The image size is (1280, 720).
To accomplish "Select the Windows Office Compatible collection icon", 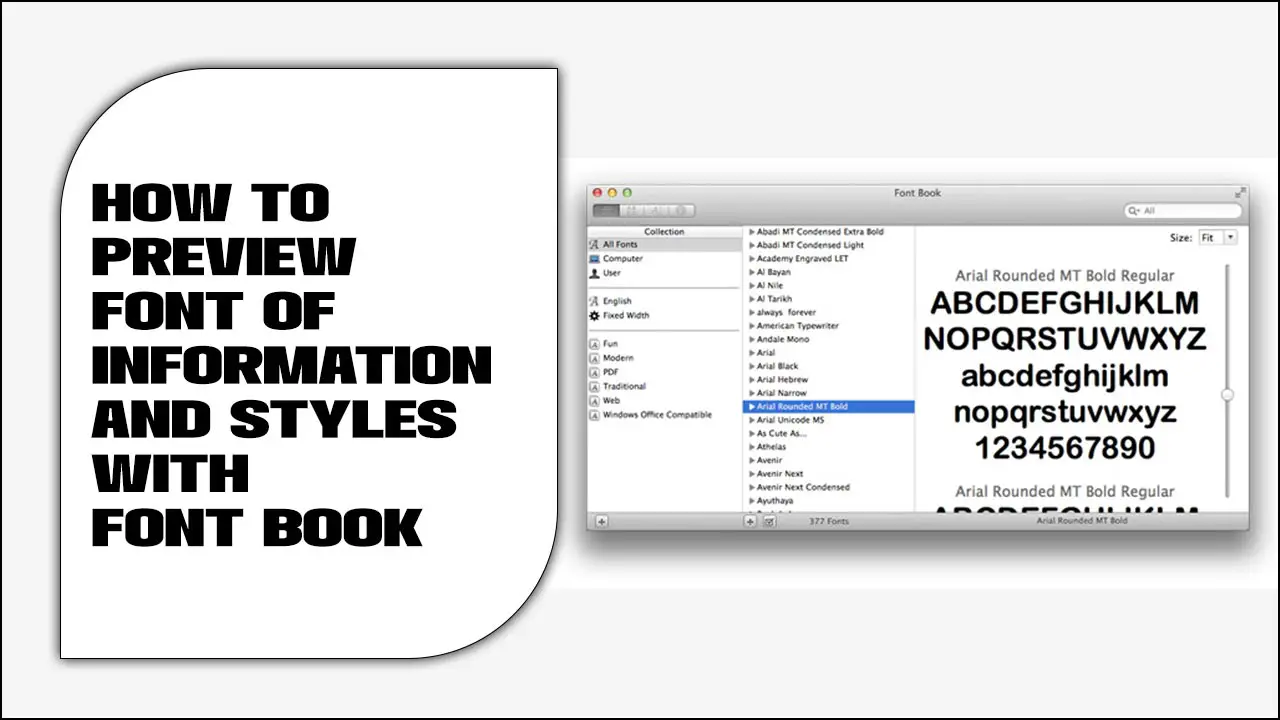I will coord(594,415).
